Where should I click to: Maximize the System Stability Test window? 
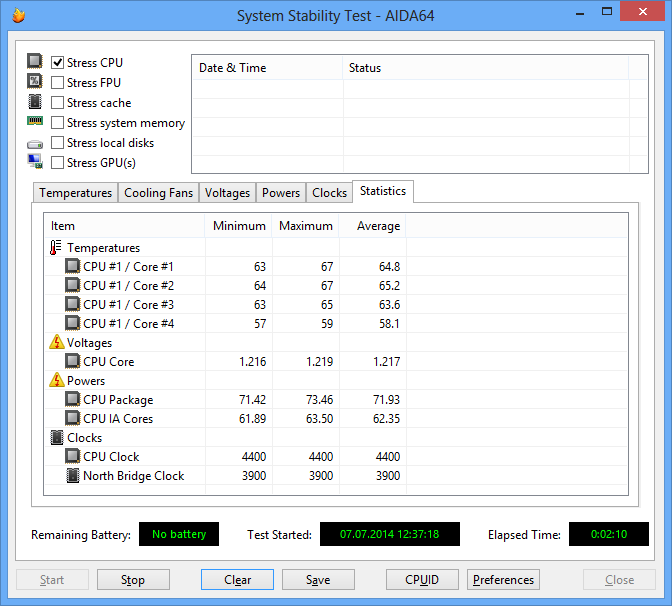coord(607,12)
